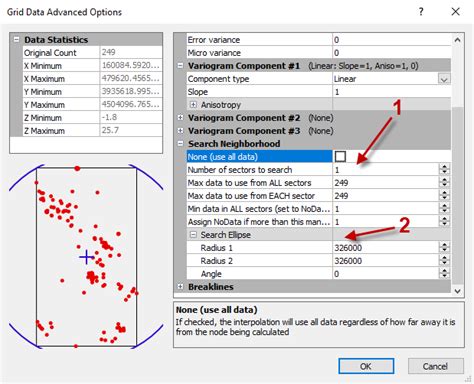
Task: Expand Variogram Component #3 section
Action: coord(180,131)
